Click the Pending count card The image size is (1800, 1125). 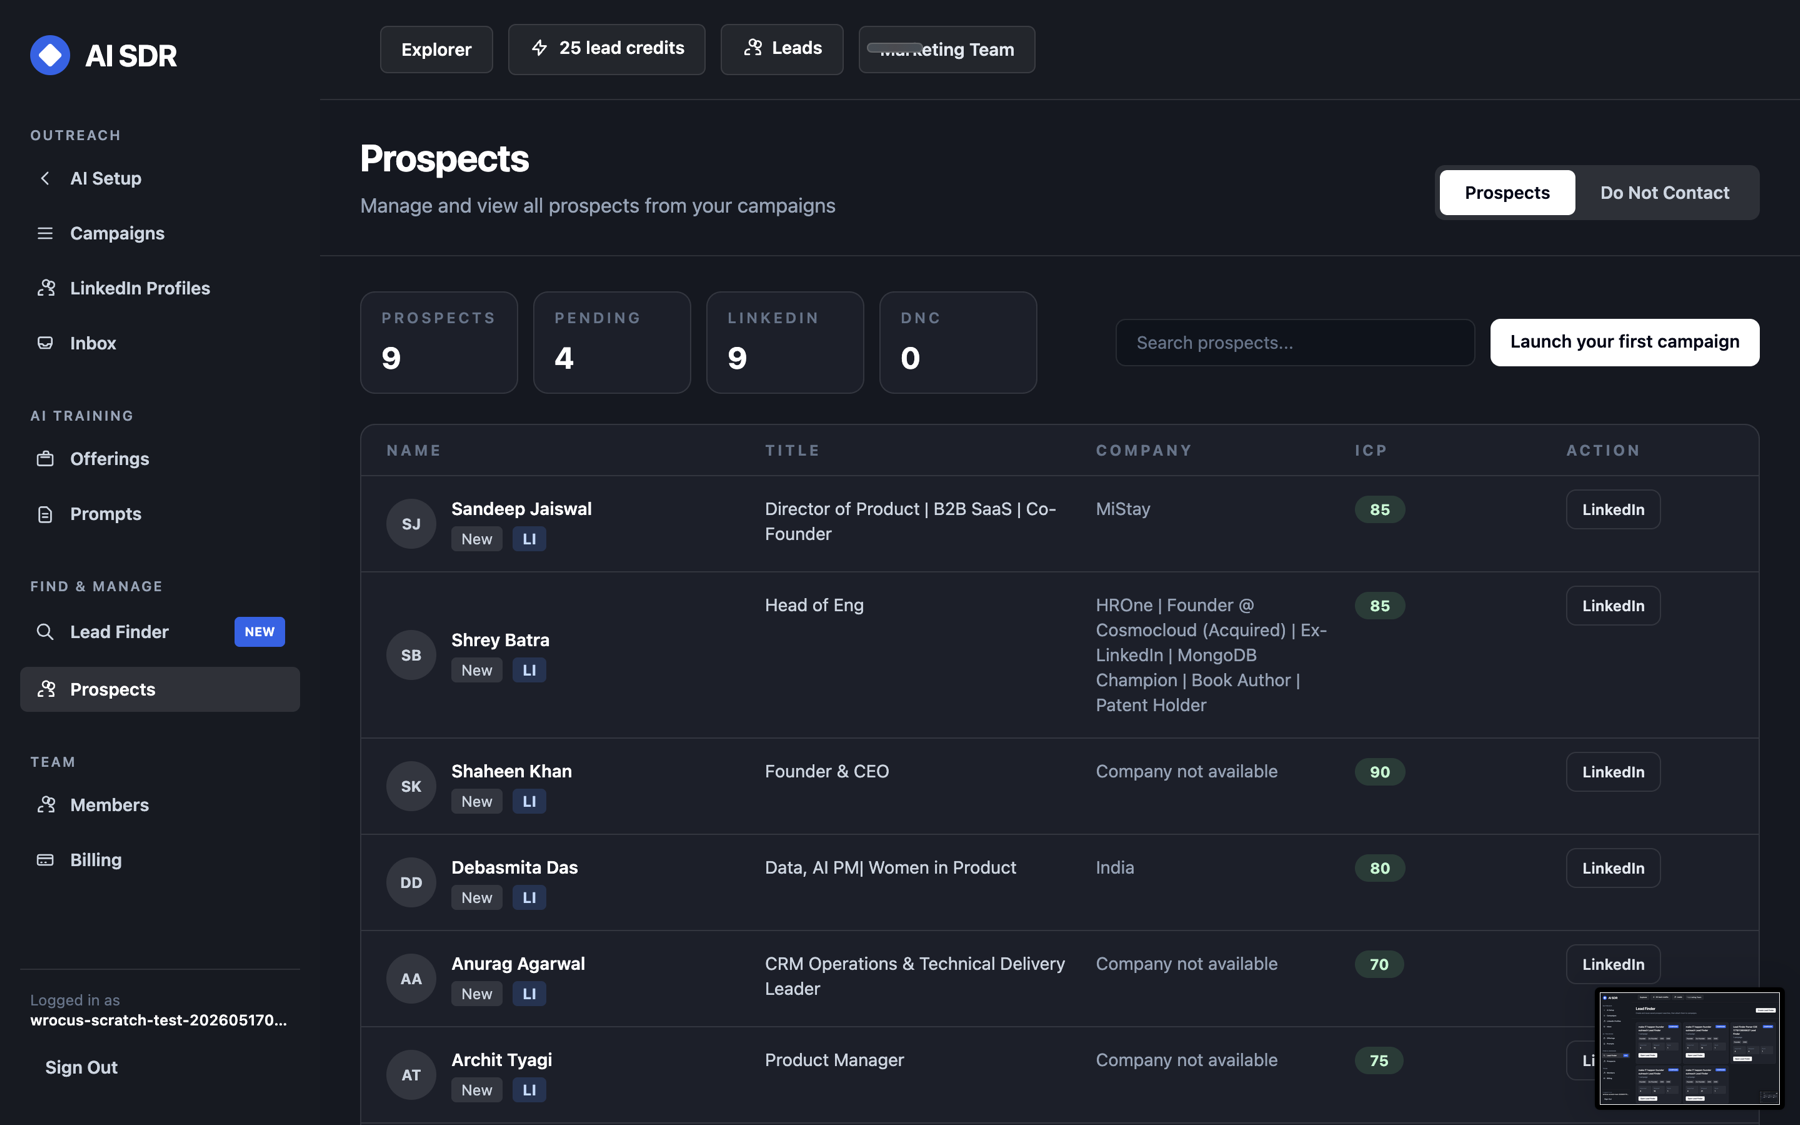click(612, 342)
